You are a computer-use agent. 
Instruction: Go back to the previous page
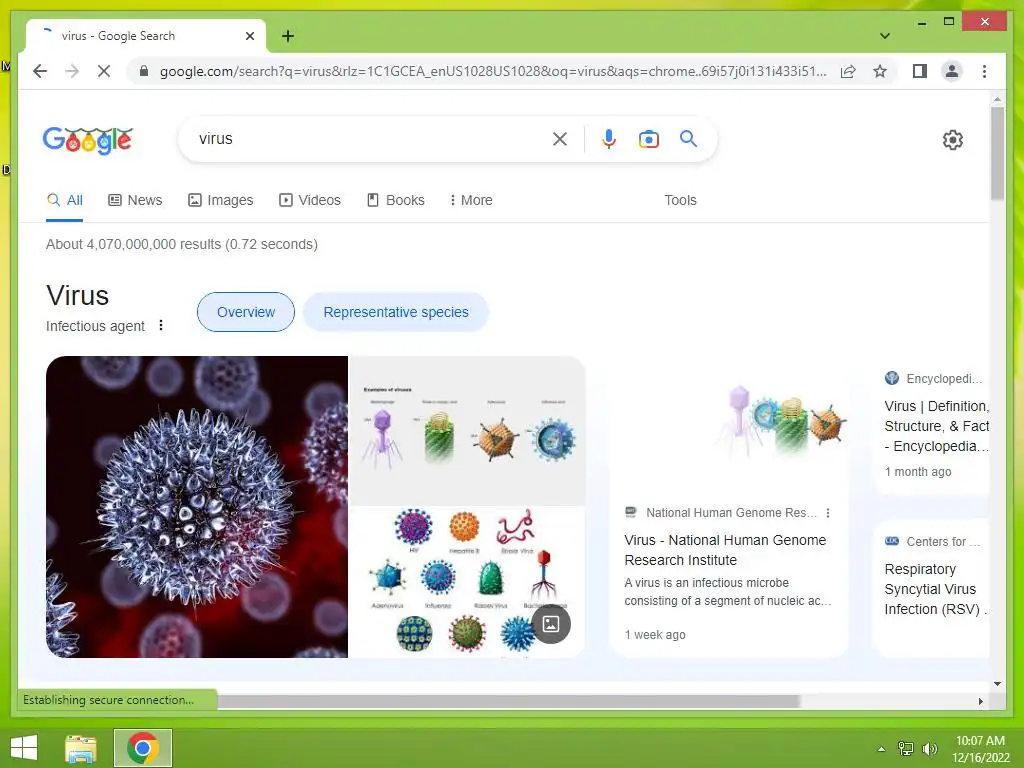40,71
